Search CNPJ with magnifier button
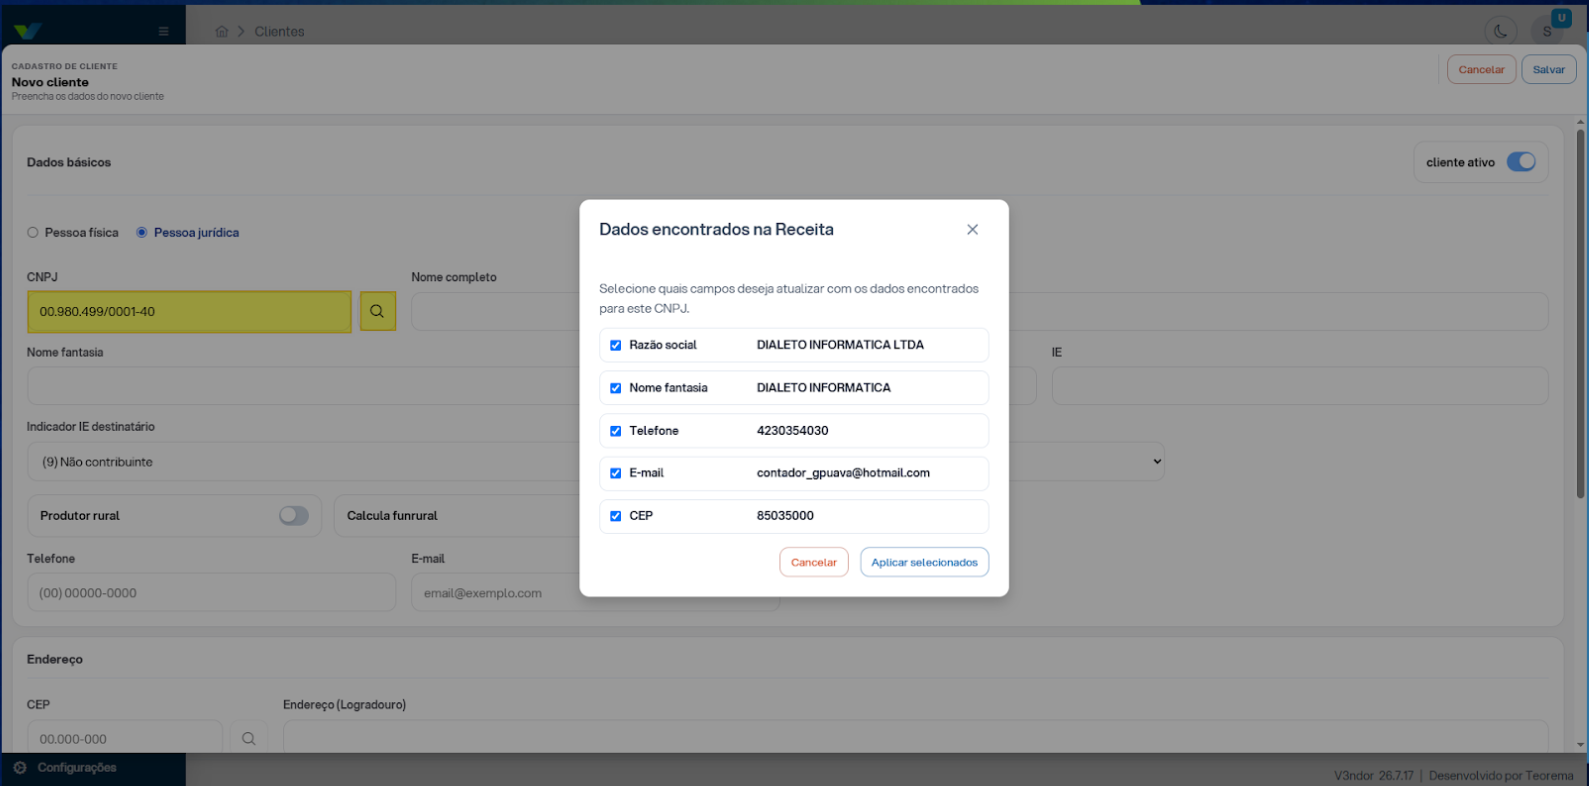The height and width of the screenshot is (786, 1589). click(x=377, y=311)
